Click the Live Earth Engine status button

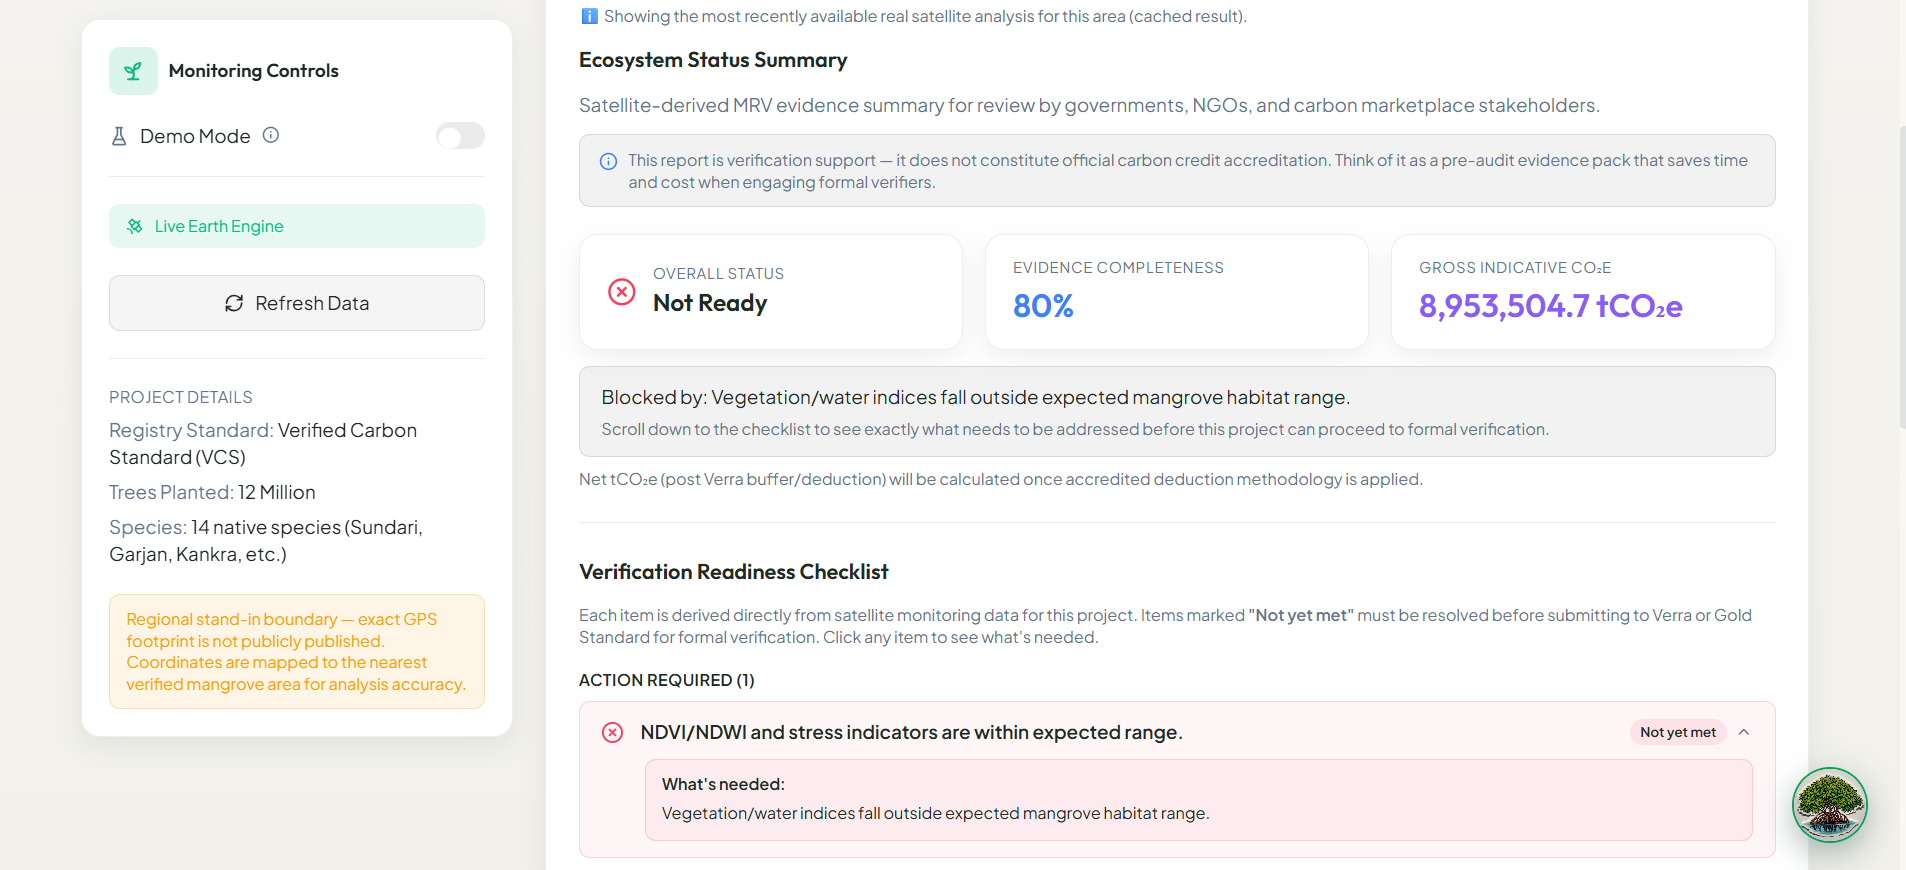coord(297,226)
